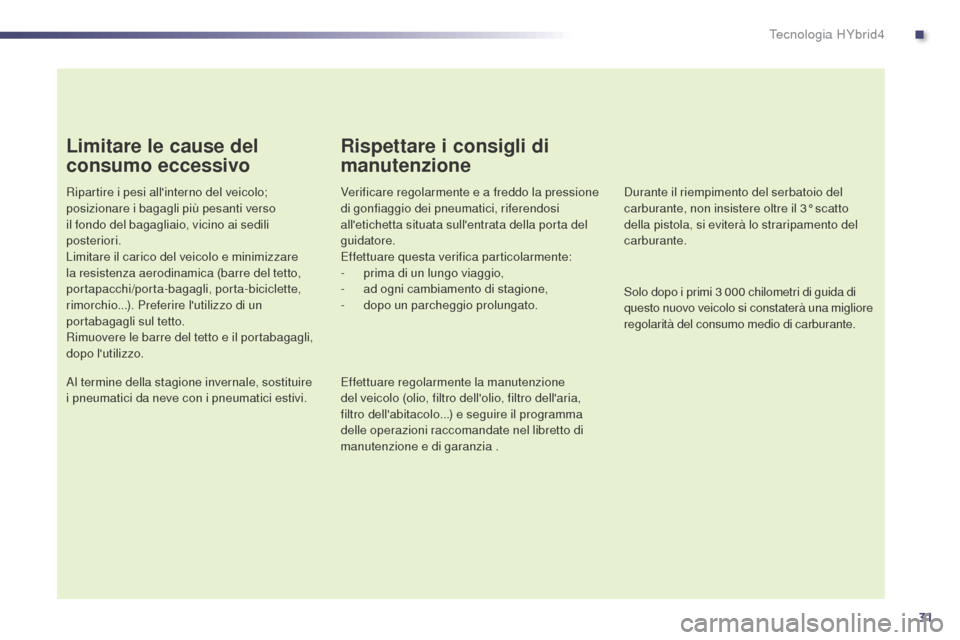The image size is (960, 640).
Task: Click paragraph starting 'Durante il riempimento del serbatoio'
Action: pyautogui.click(x=741, y=216)
